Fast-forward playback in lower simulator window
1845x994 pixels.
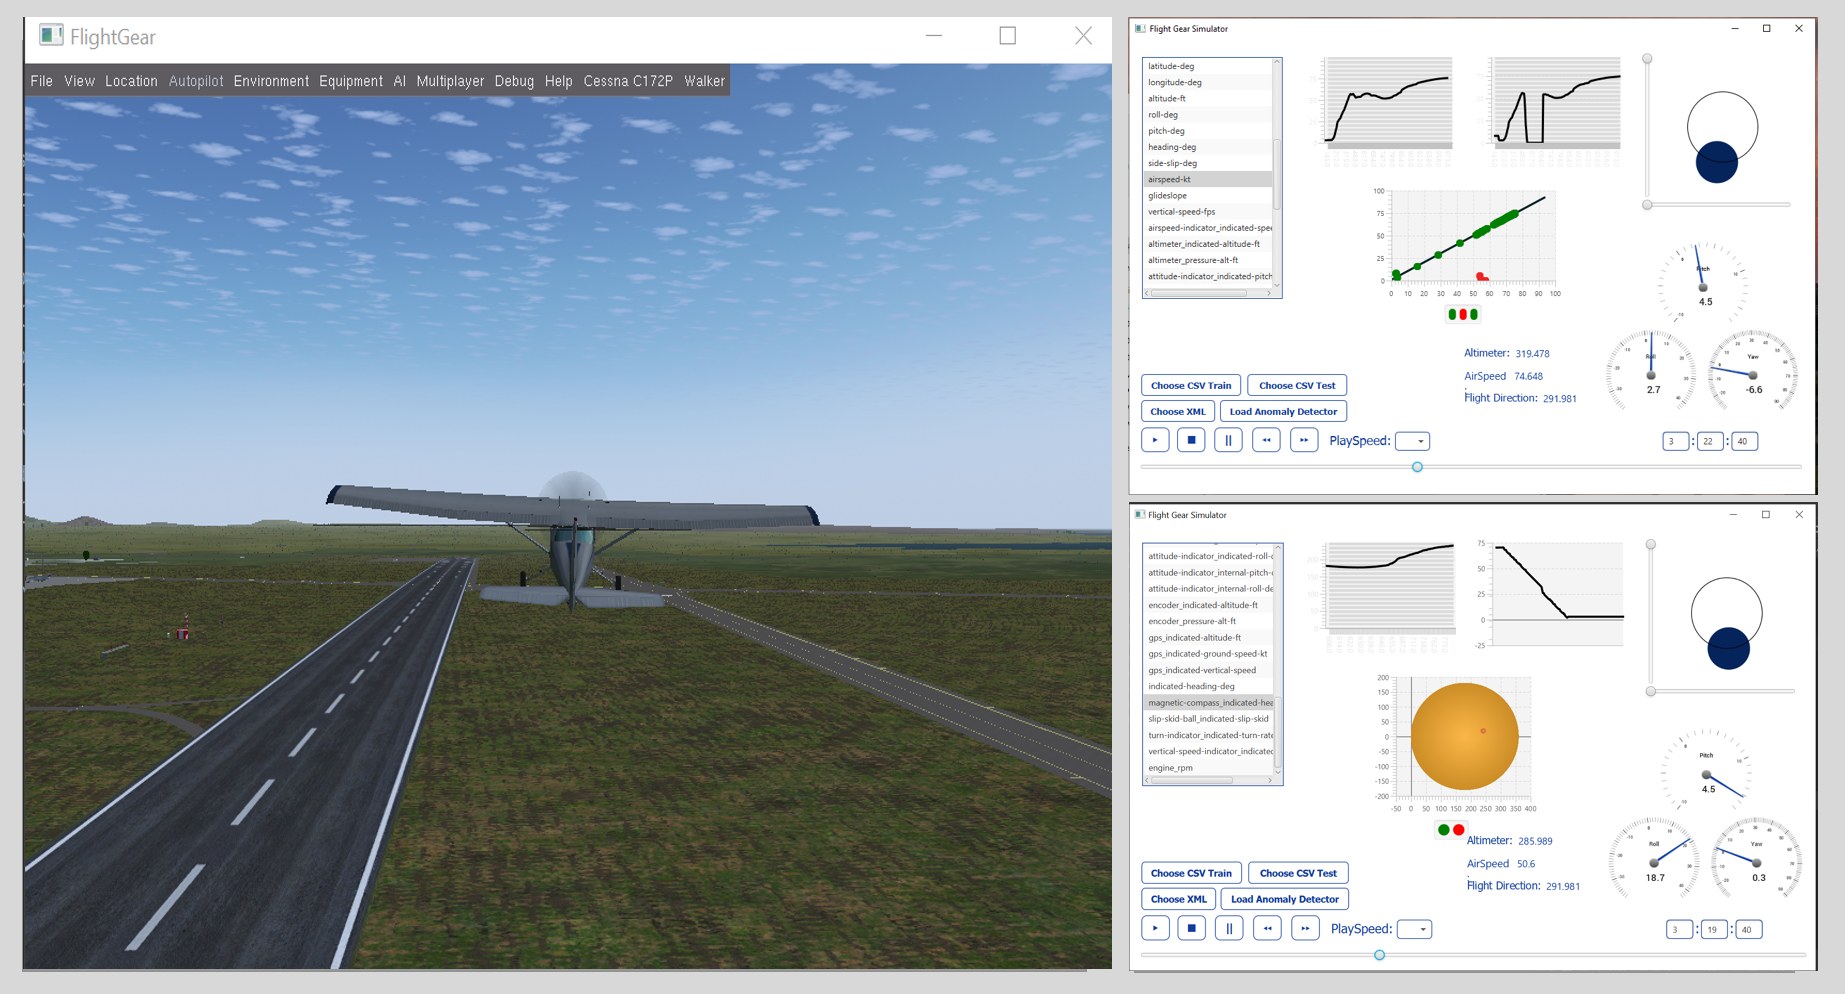pyautogui.click(x=1305, y=928)
